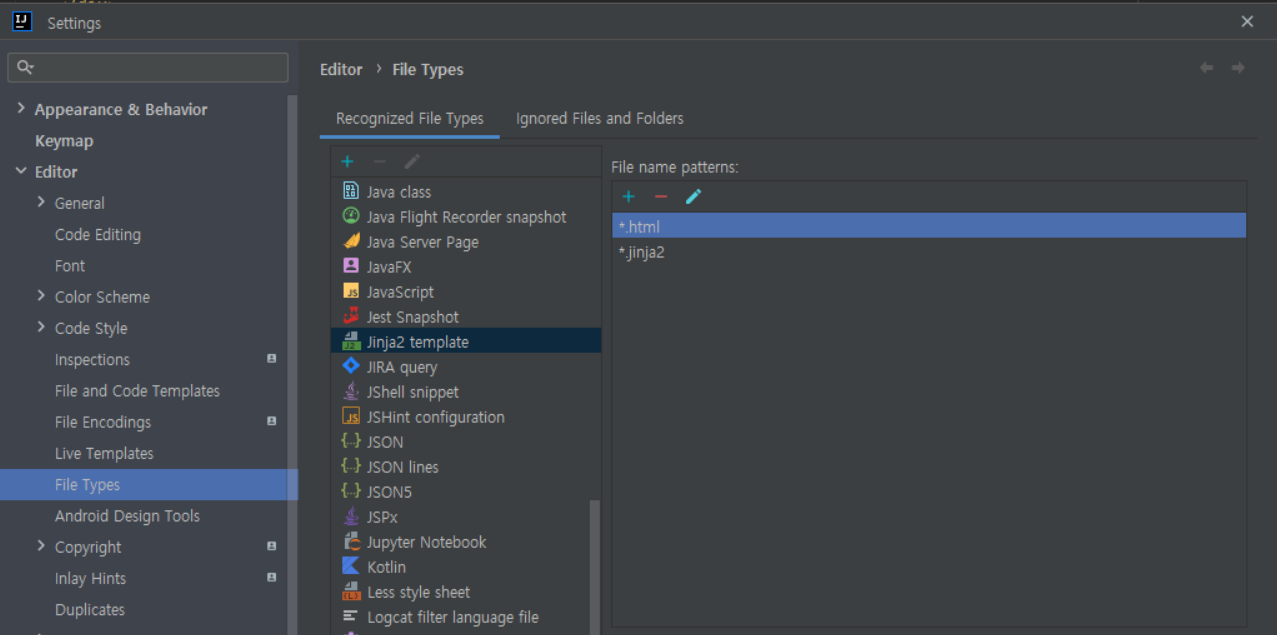Viewport: 1277px width, 635px height.
Task: Click the Logcat filter language file icon
Action: click(x=351, y=616)
